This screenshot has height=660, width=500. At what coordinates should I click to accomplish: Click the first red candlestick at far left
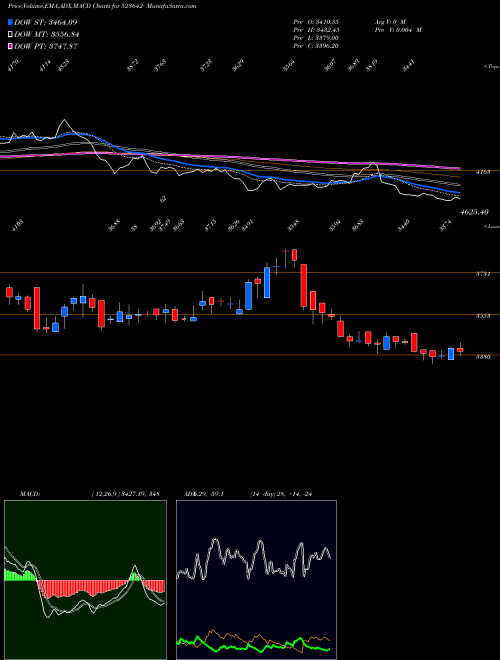pyautogui.click(x=9, y=292)
